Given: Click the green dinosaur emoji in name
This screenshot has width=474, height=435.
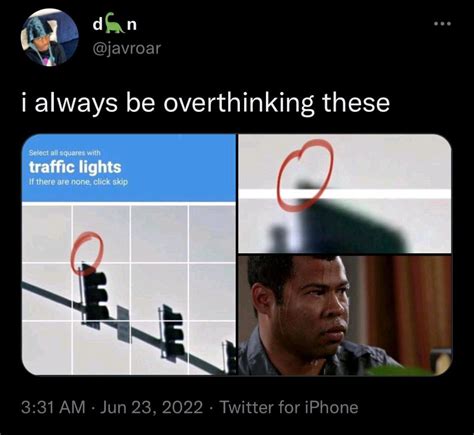Looking at the screenshot, I should click(x=115, y=26).
